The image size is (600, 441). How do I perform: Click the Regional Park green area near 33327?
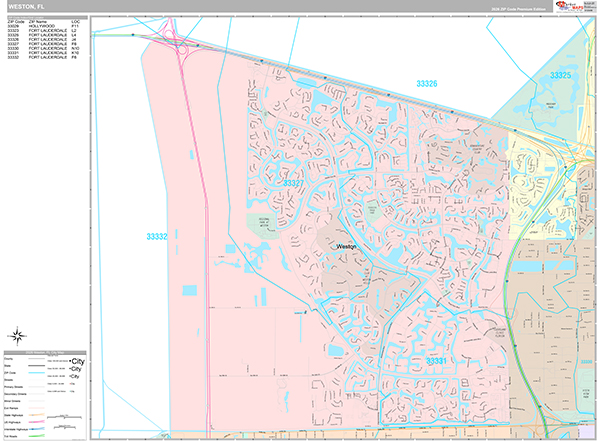tap(262, 225)
